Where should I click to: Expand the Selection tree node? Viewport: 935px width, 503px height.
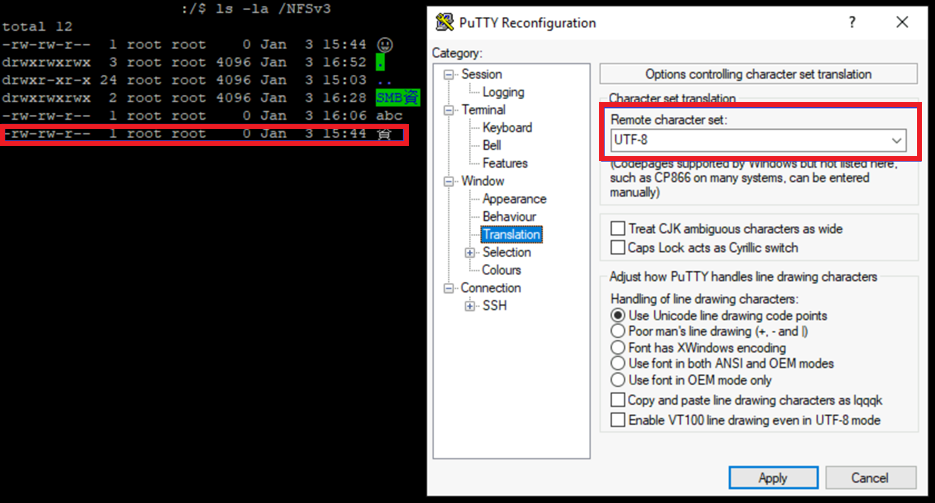click(x=470, y=253)
